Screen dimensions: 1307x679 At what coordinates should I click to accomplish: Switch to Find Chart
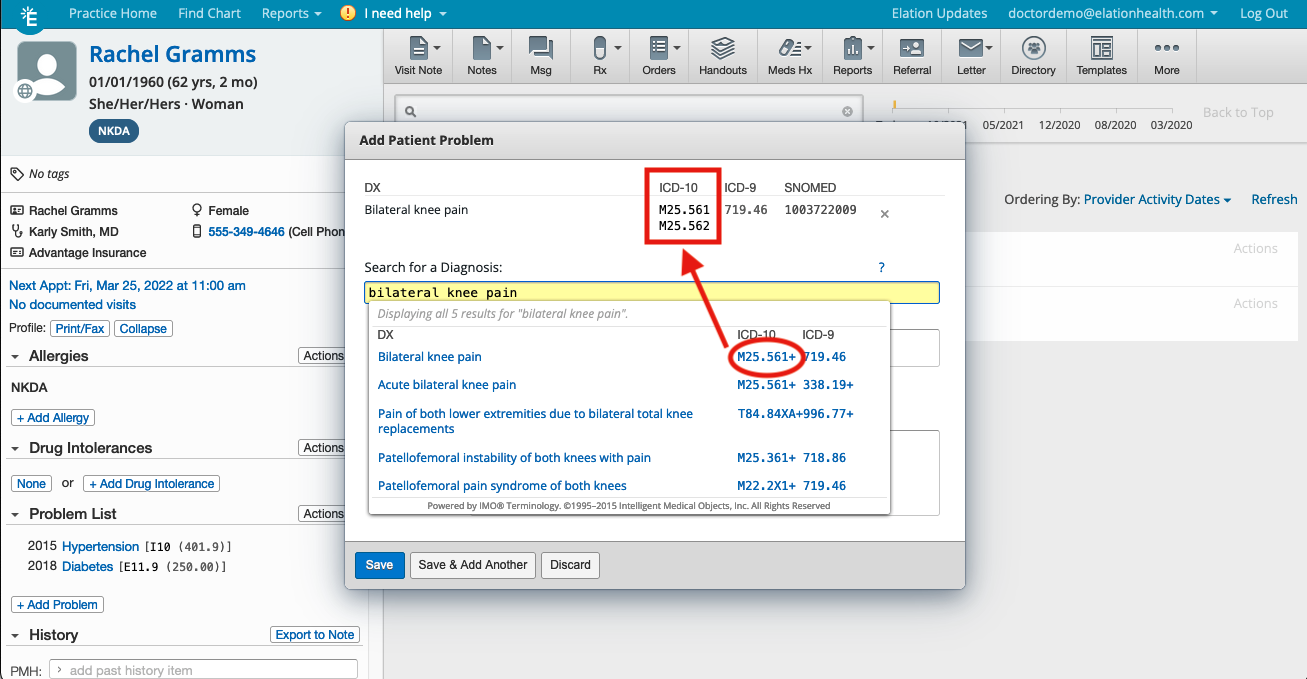click(x=209, y=13)
